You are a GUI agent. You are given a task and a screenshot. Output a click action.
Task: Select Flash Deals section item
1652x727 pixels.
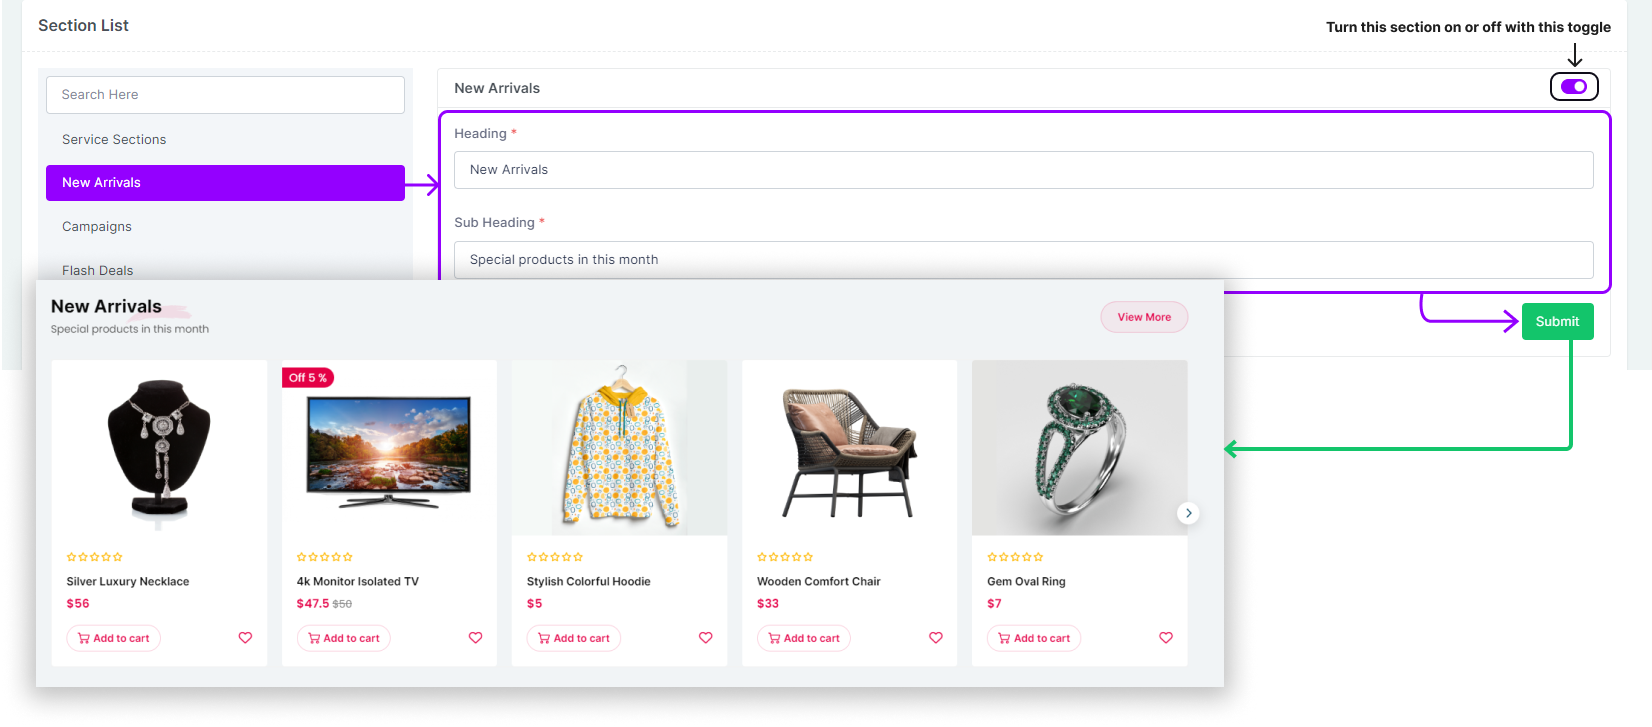click(98, 270)
